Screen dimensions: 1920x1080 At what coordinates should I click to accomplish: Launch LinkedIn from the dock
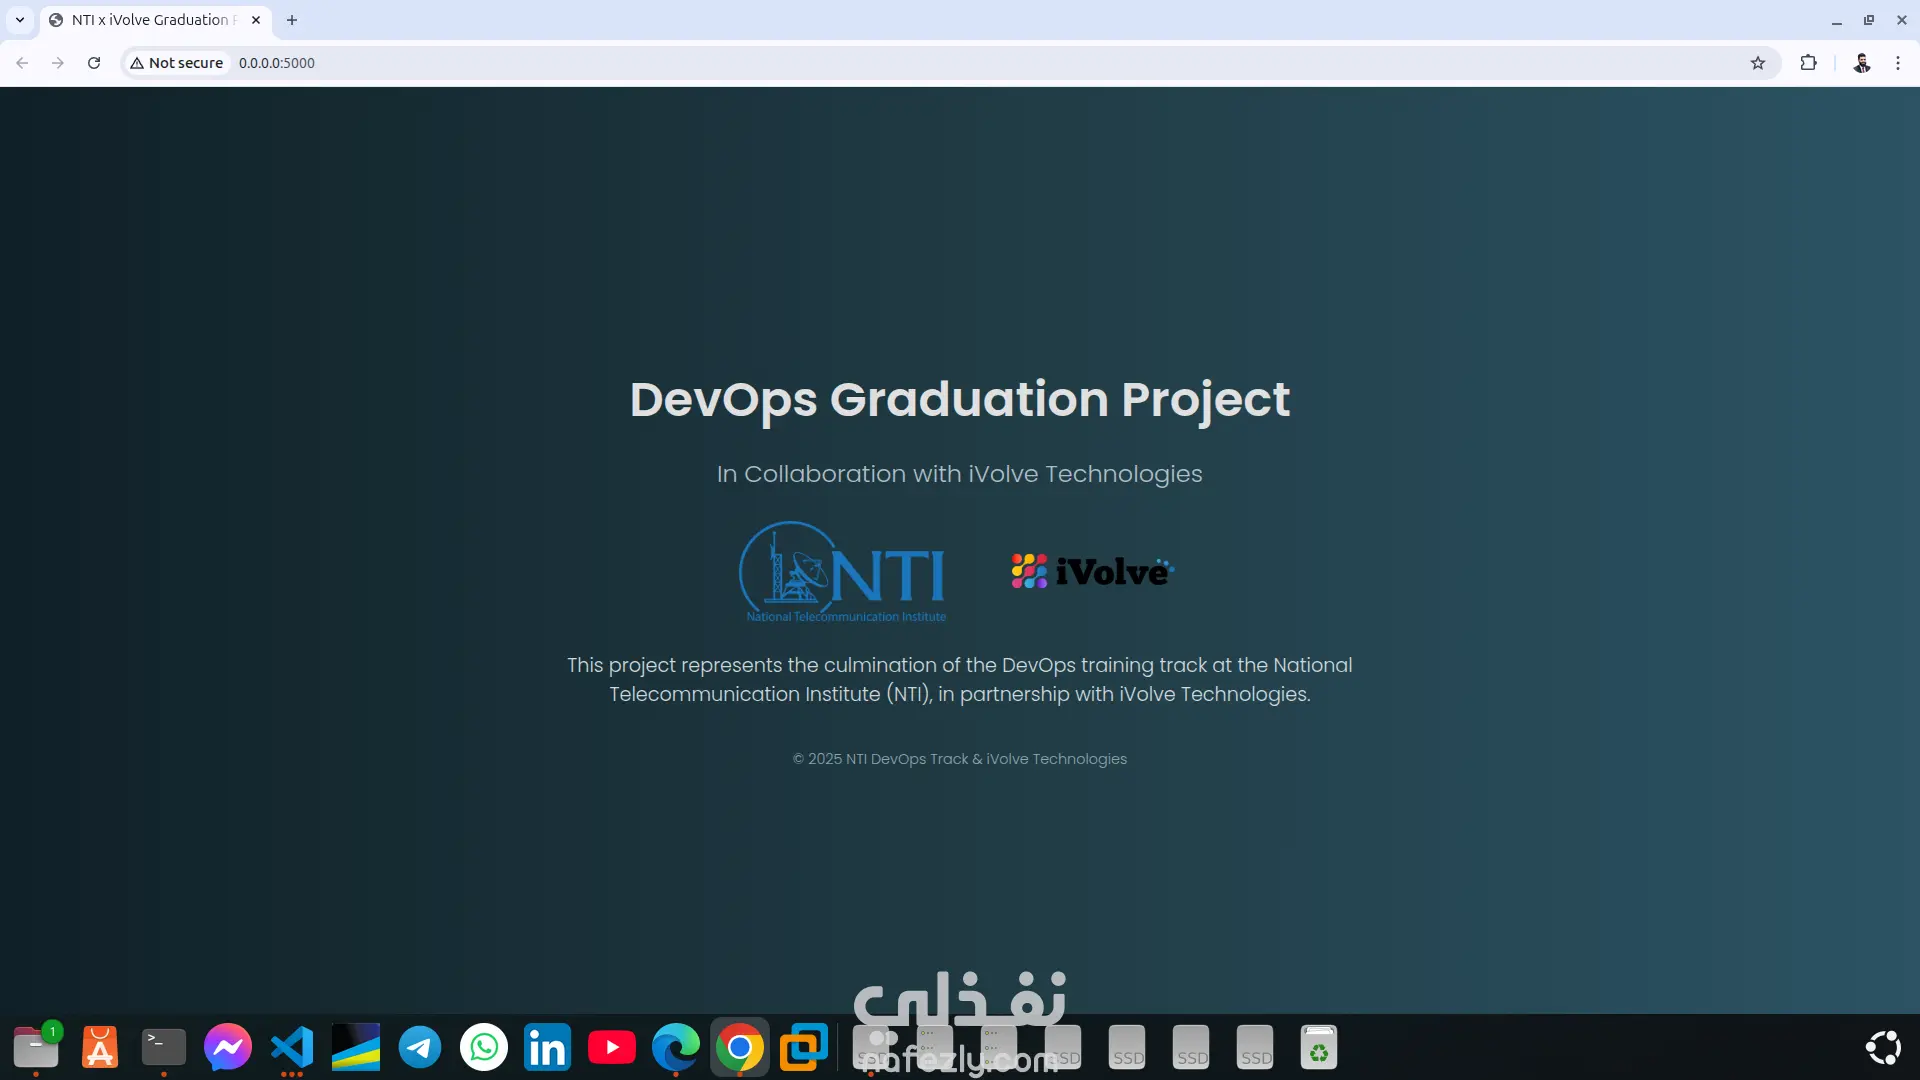tap(548, 1047)
